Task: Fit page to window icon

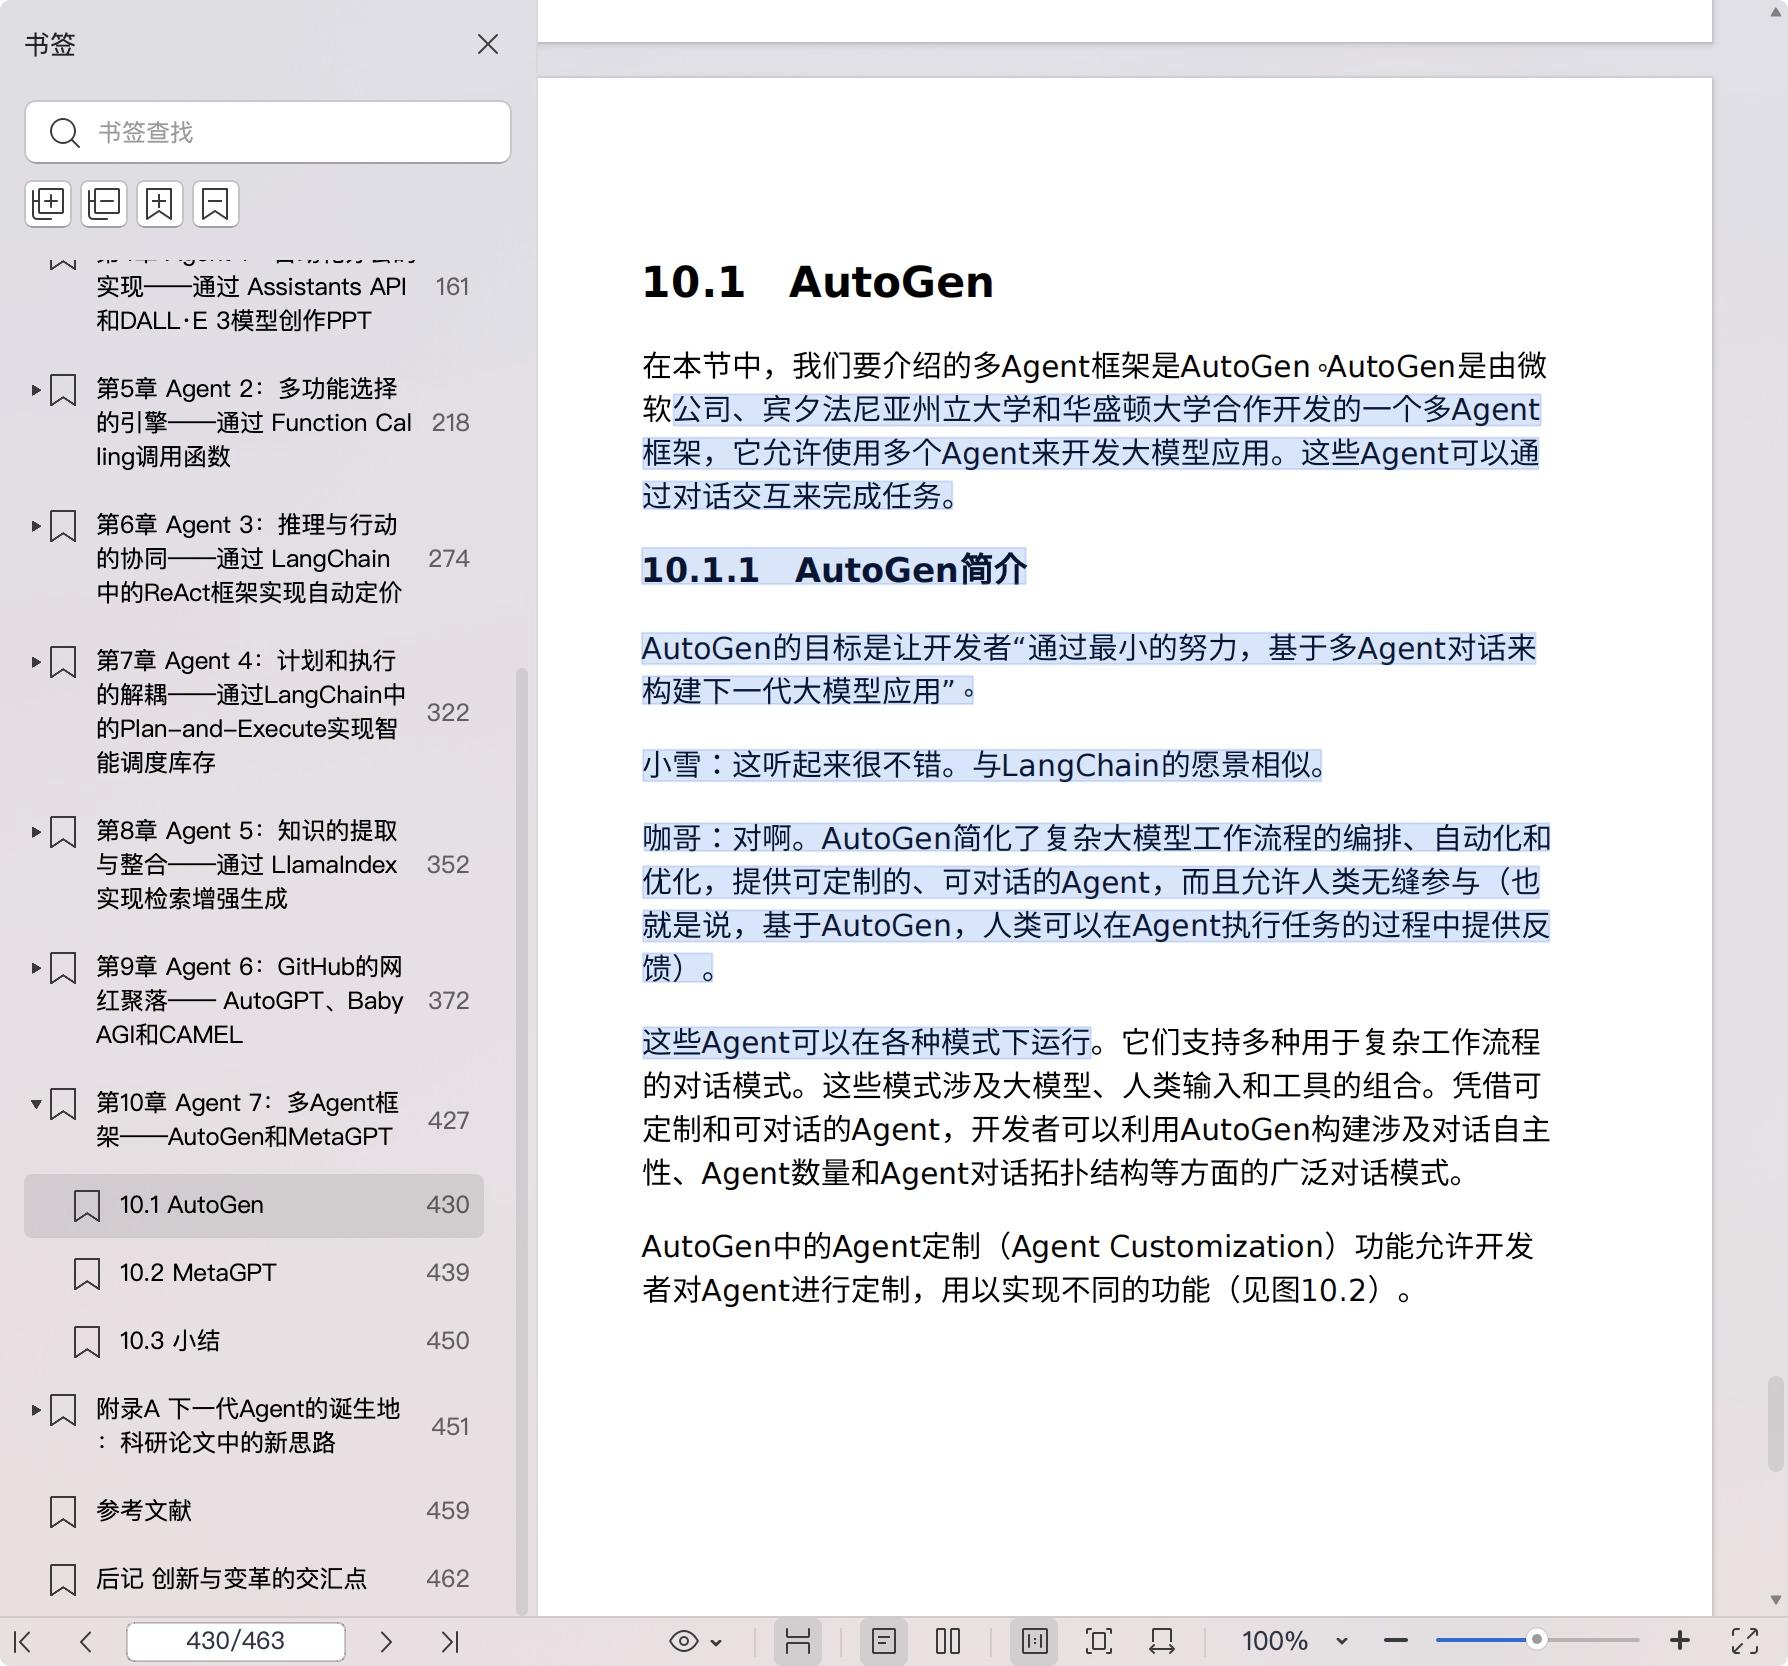Action: pyautogui.click(x=1099, y=1641)
